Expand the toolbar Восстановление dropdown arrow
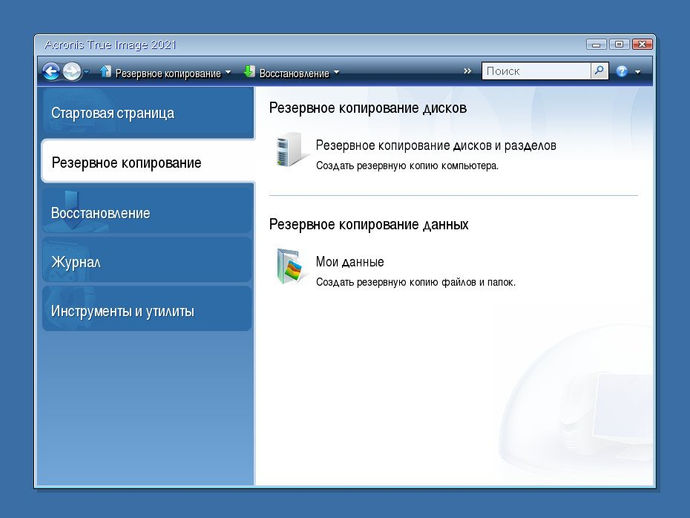 (x=337, y=72)
